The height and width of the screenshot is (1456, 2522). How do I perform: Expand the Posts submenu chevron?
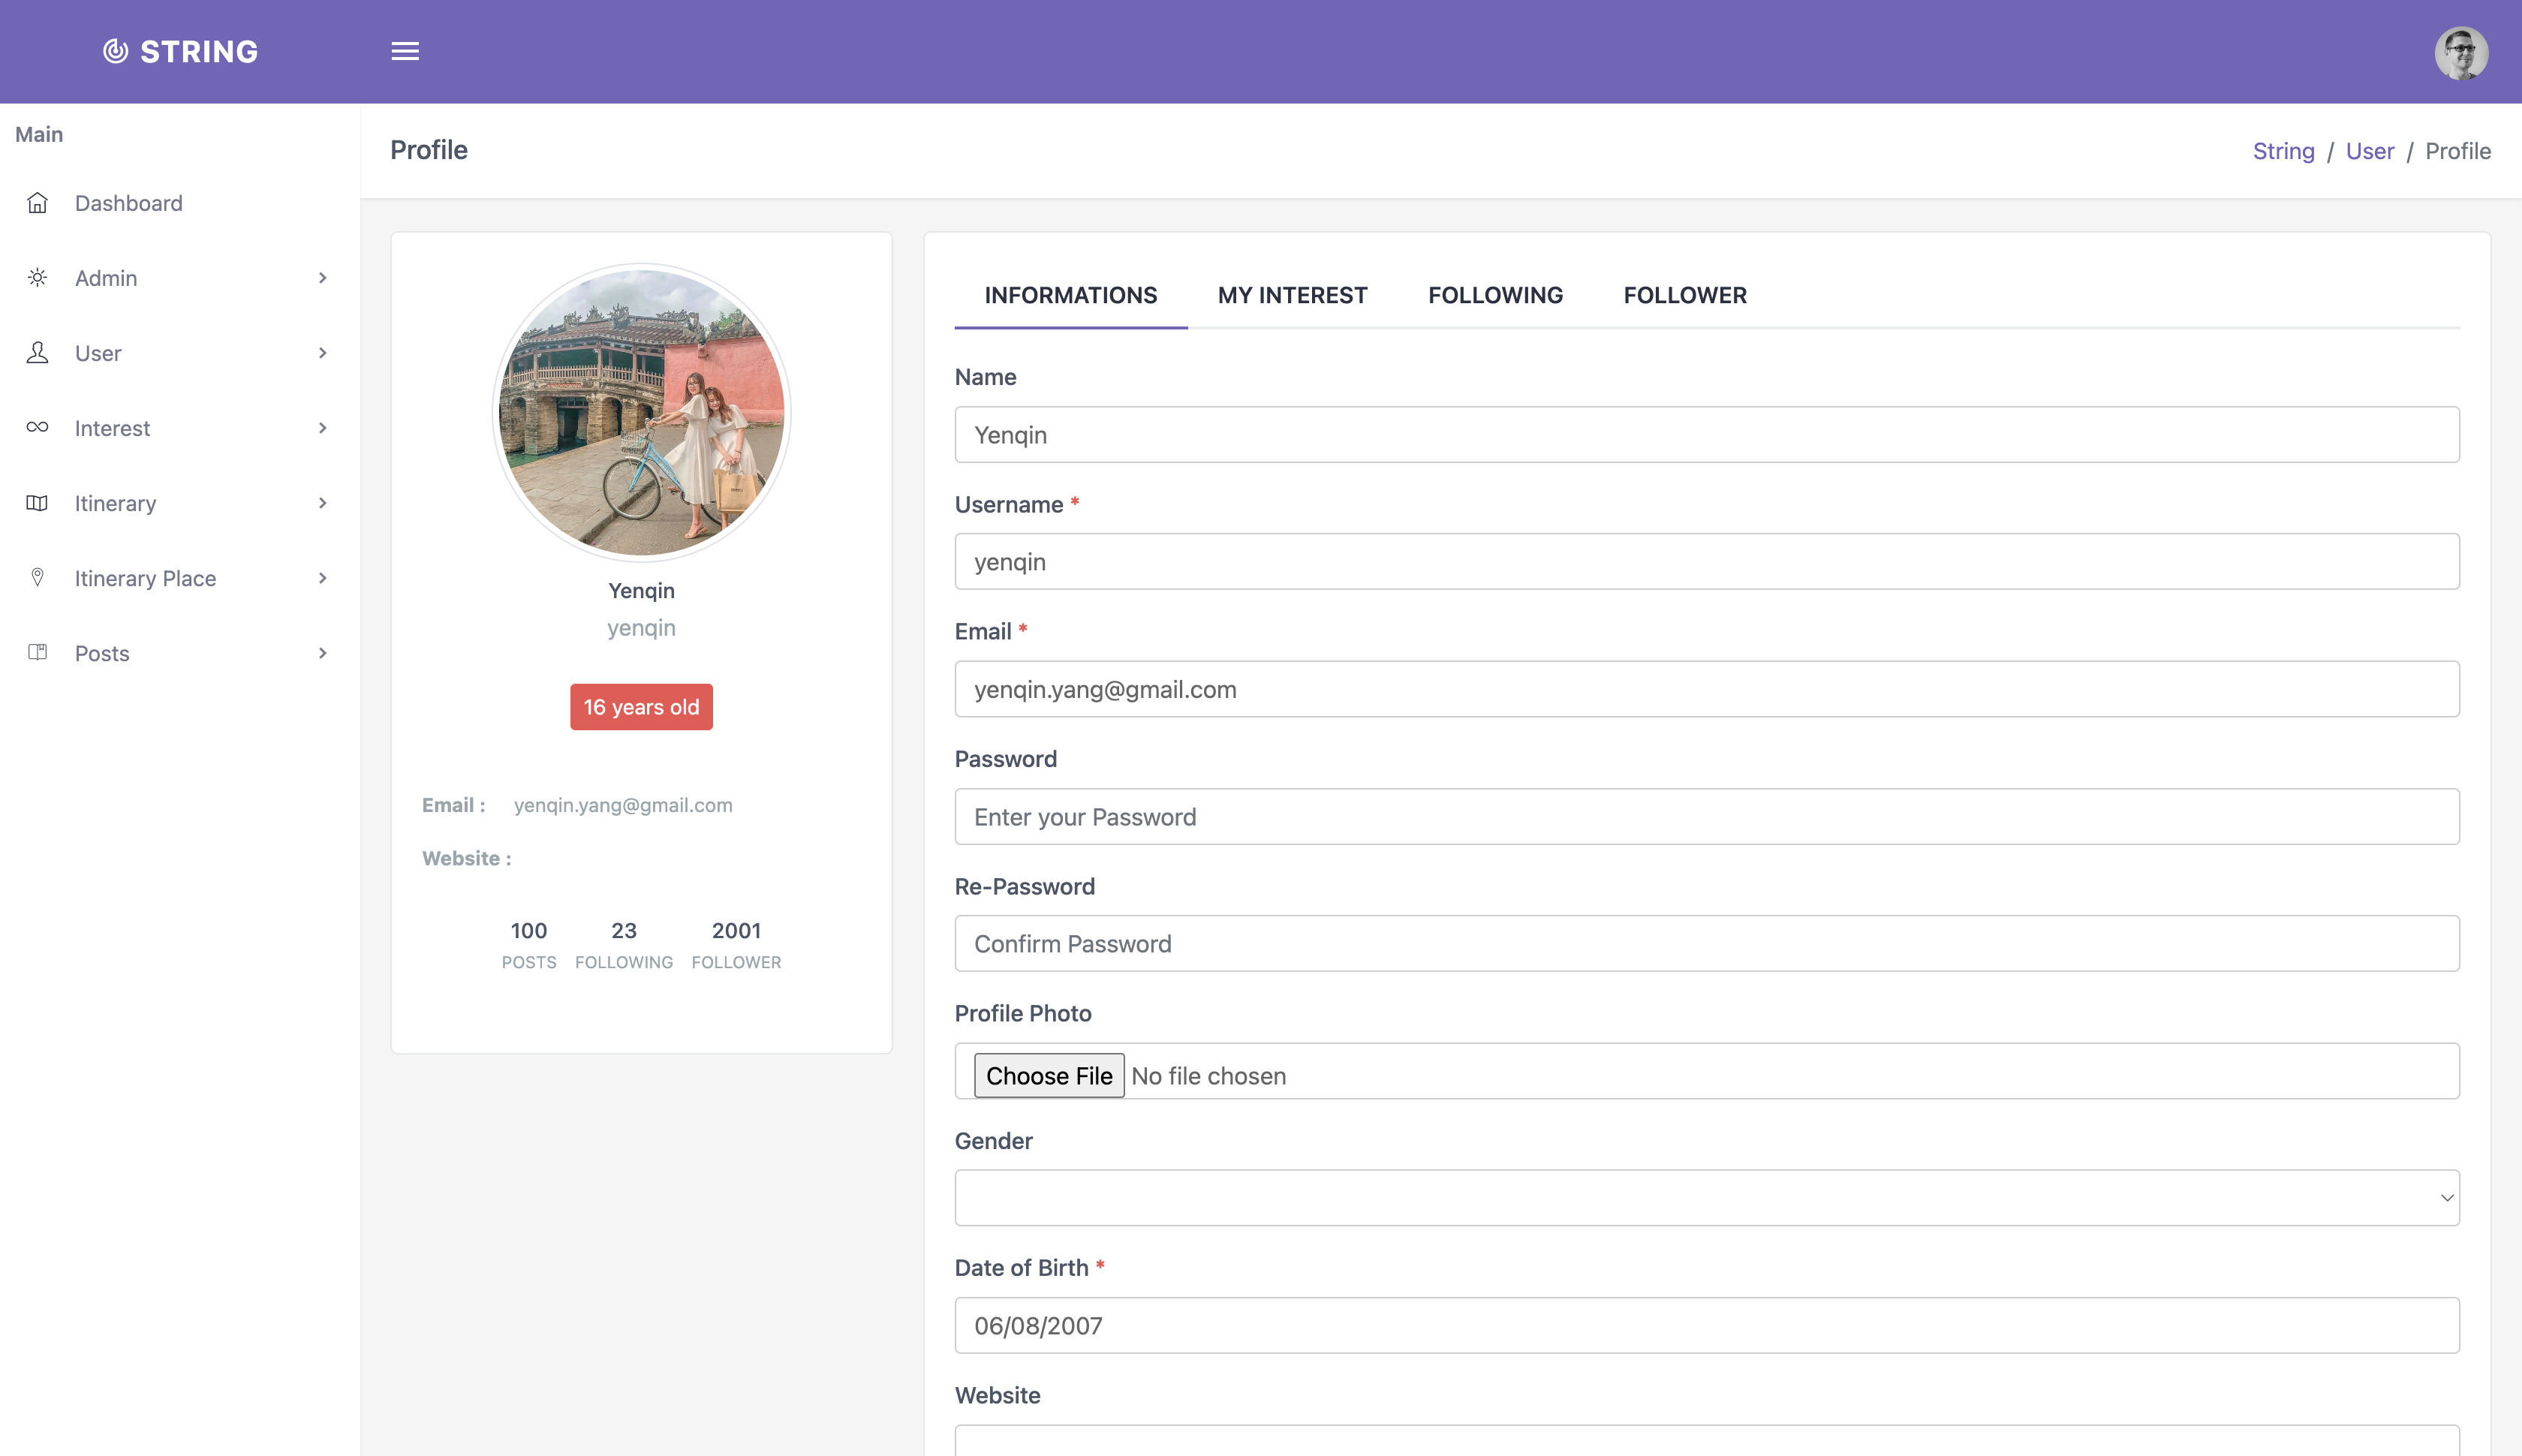tap(322, 653)
